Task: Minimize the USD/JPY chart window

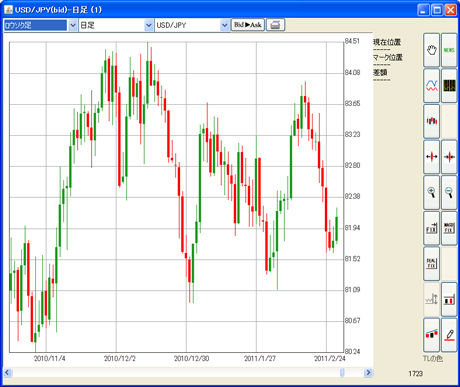Action: pos(423,10)
